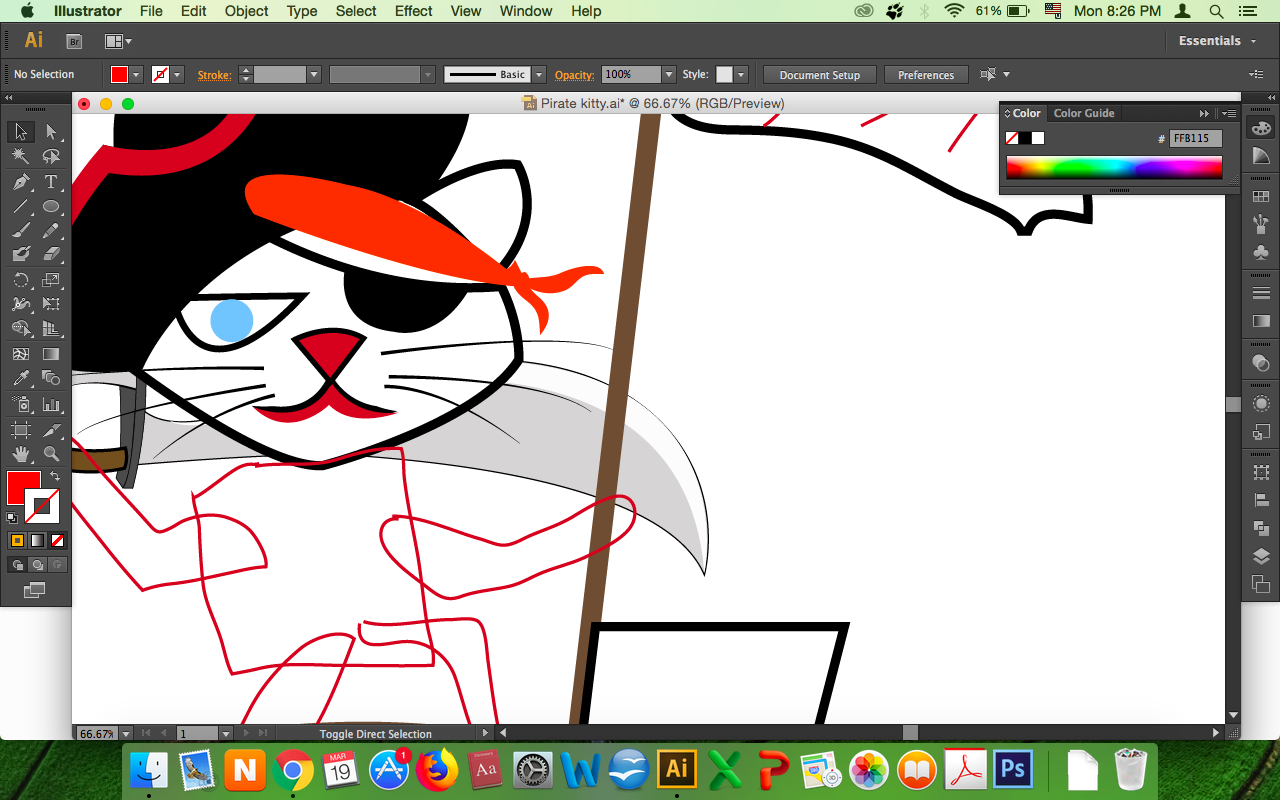The image size is (1280, 800).
Task: Select the Line Segment tool
Action: tap(21, 207)
